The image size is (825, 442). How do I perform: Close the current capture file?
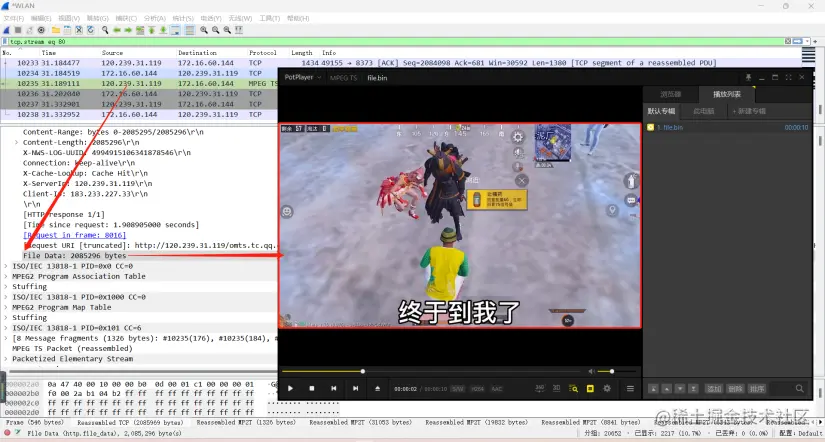pos(79,30)
